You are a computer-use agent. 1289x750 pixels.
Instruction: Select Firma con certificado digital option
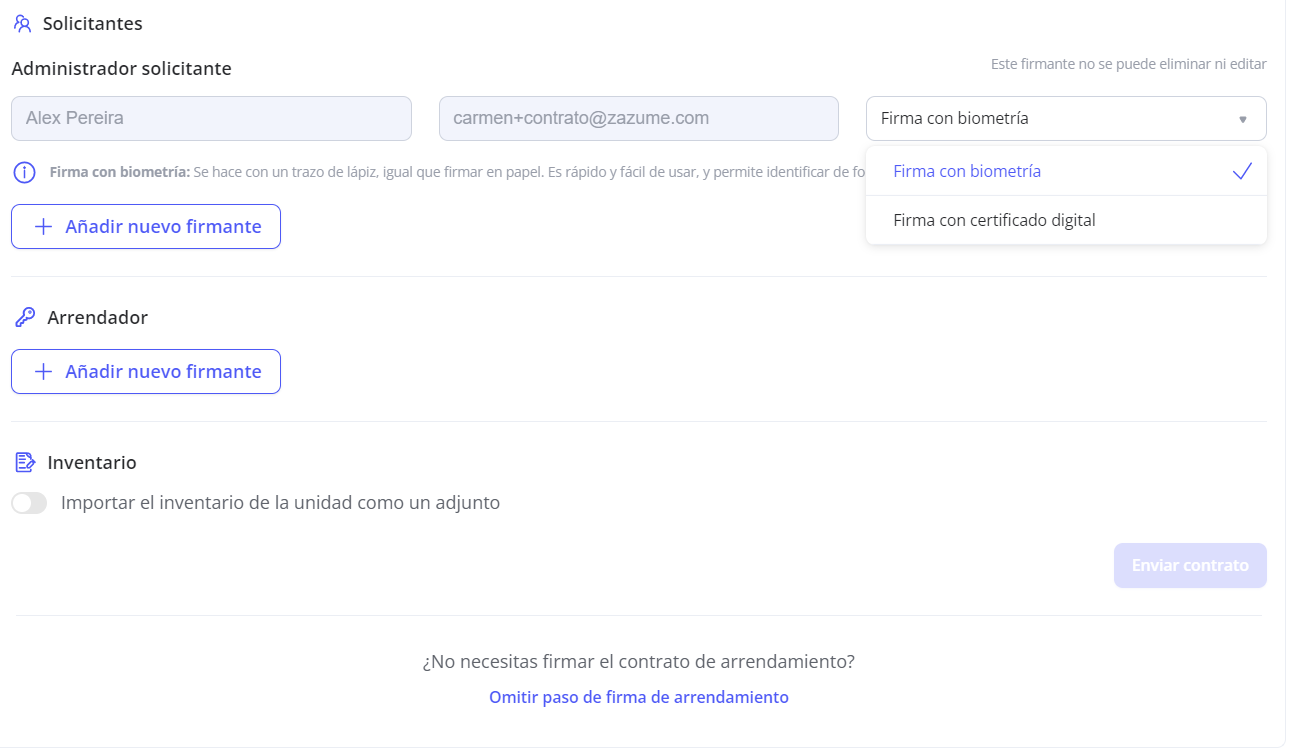tap(994, 220)
